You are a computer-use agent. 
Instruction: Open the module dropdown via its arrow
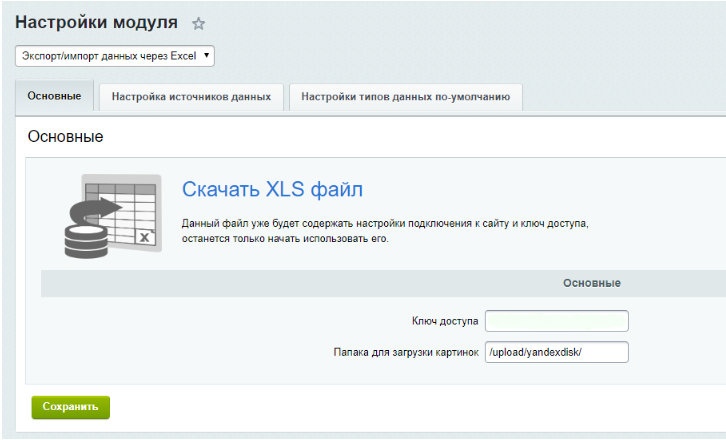click(206, 56)
